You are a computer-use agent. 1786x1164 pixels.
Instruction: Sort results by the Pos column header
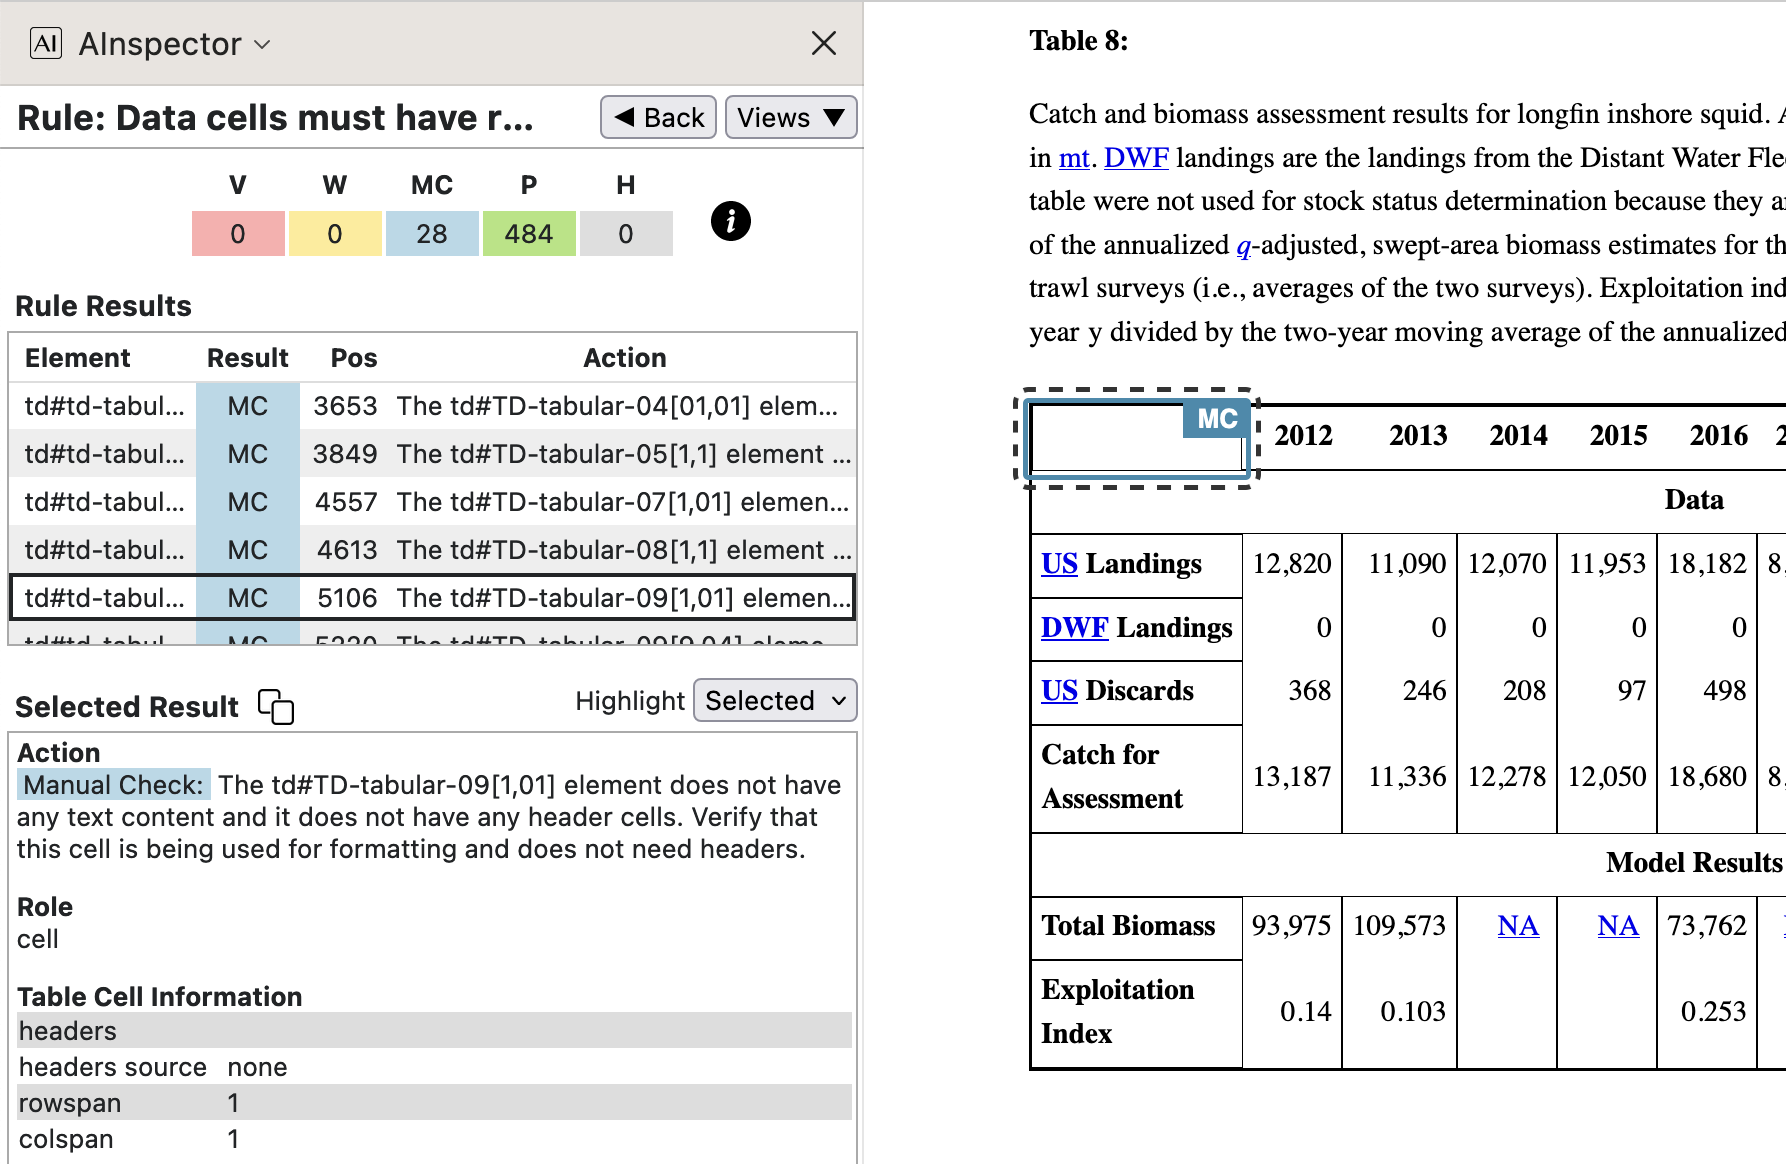pyautogui.click(x=354, y=358)
